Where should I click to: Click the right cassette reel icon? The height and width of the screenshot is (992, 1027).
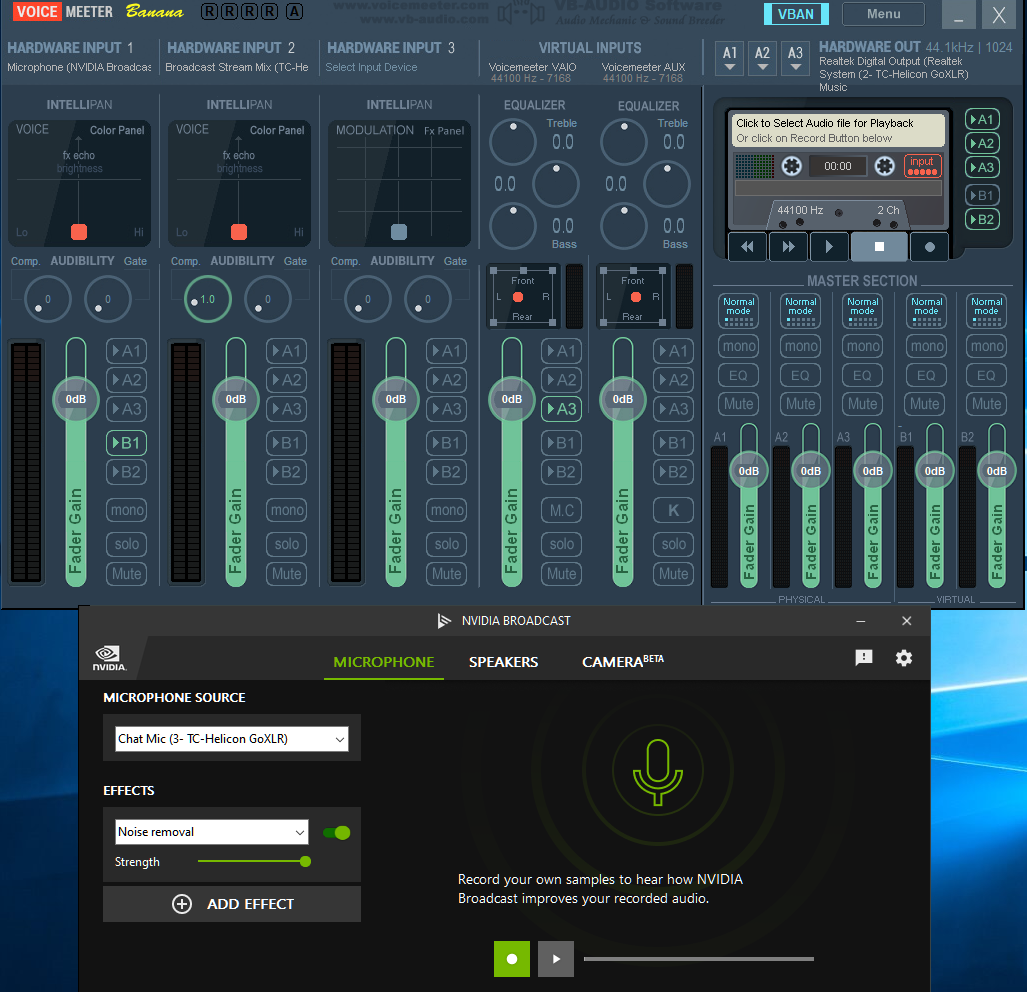pyautogui.click(x=884, y=166)
